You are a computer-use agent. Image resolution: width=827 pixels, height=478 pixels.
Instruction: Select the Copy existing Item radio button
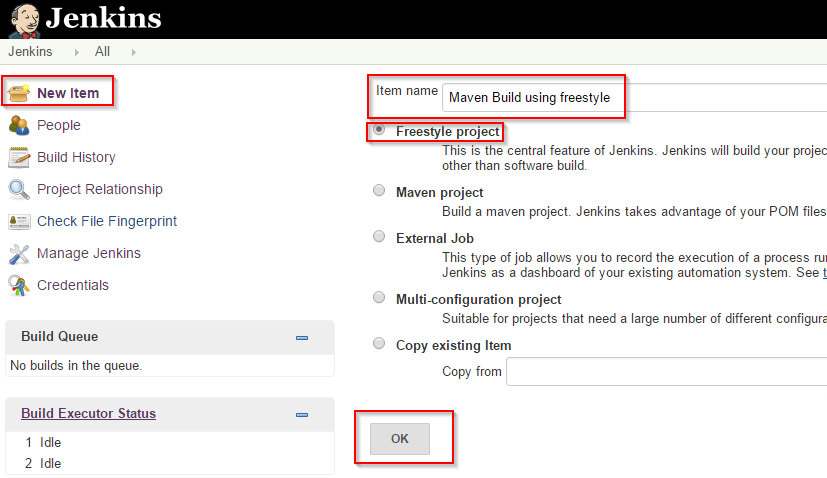click(379, 343)
